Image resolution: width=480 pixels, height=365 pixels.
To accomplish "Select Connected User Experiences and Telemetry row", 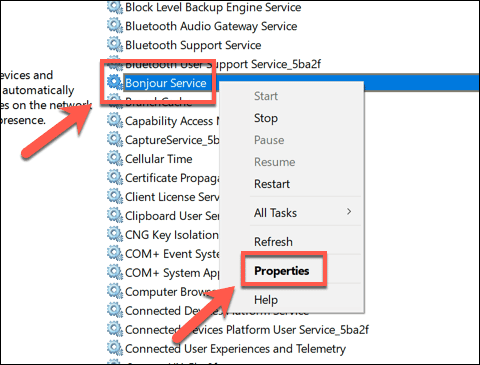I will [235, 349].
